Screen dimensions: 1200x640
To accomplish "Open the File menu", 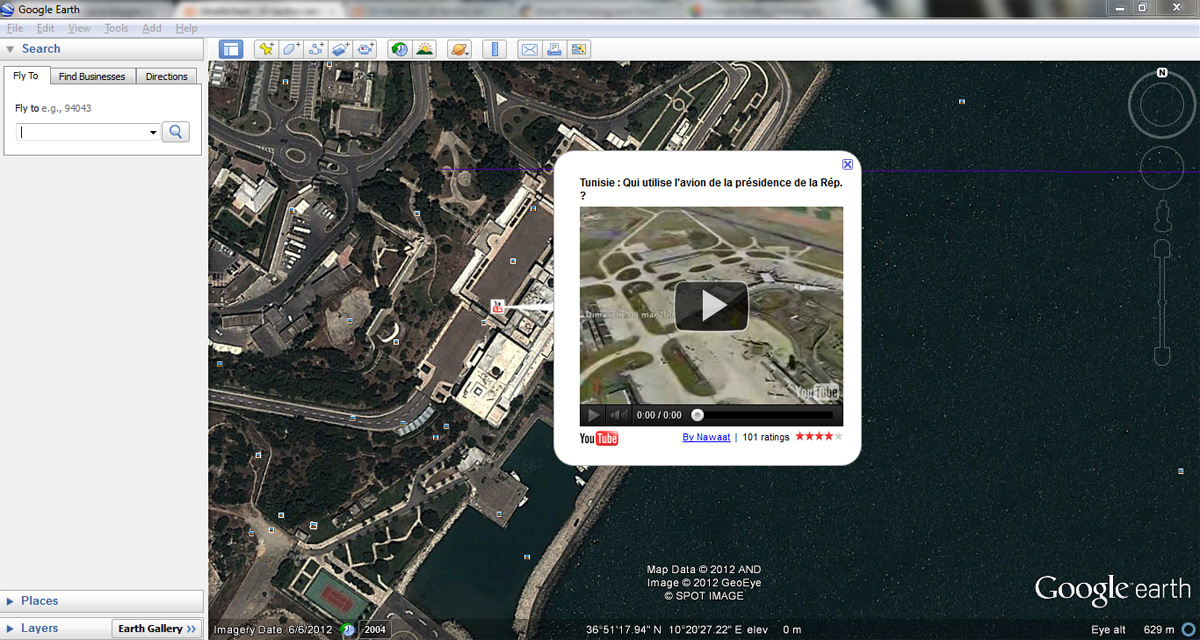I will (x=15, y=28).
